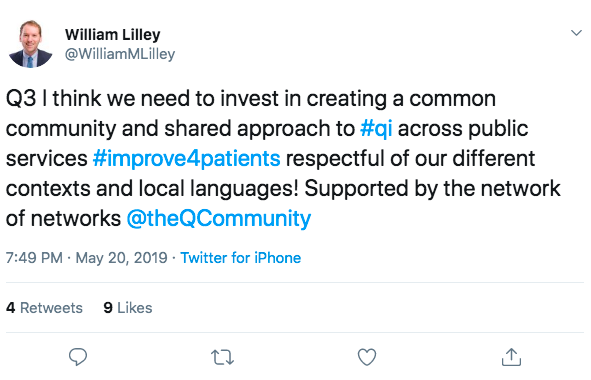View the 4 Retweets list
The width and height of the screenshot is (591, 380).
tap(44, 308)
